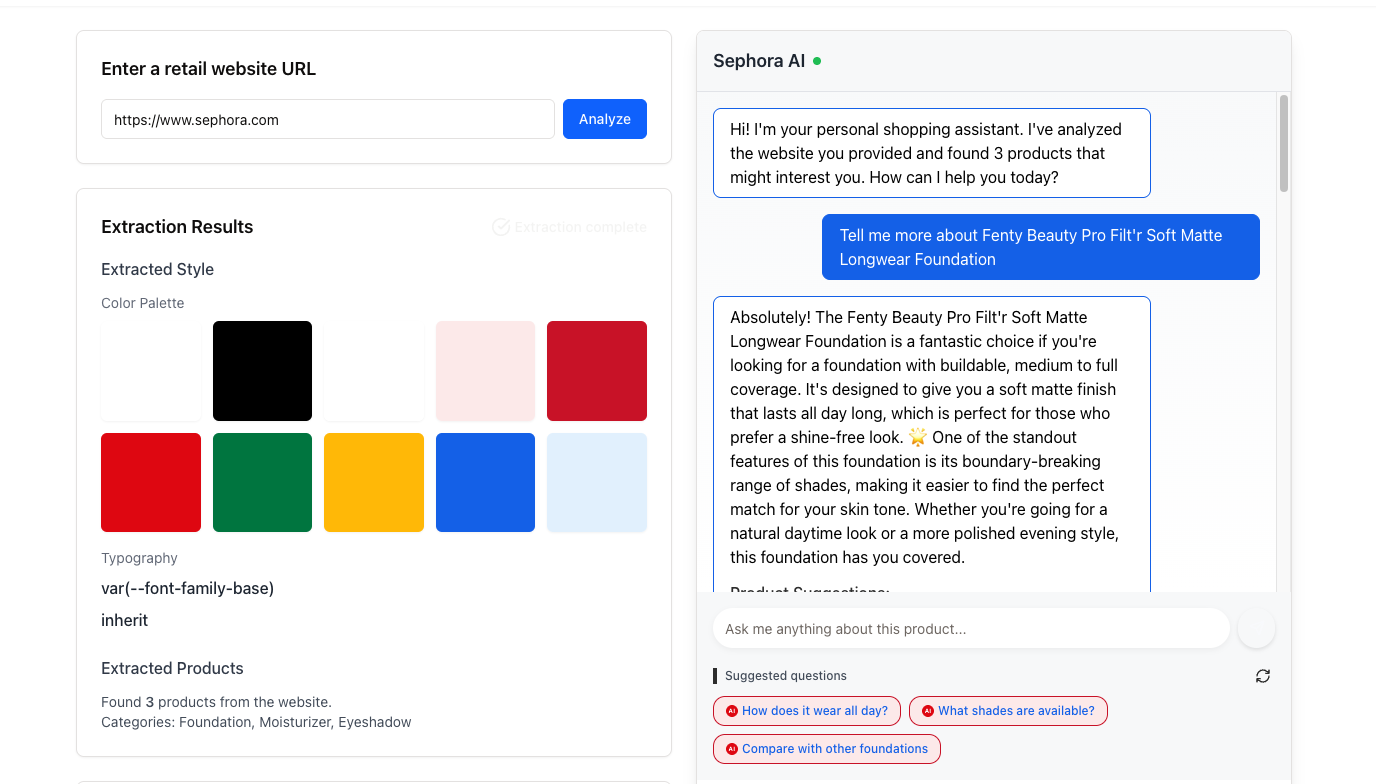Screen dimensions: 1376x784
Task: Focus the retail website URL field
Action: point(328,119)
